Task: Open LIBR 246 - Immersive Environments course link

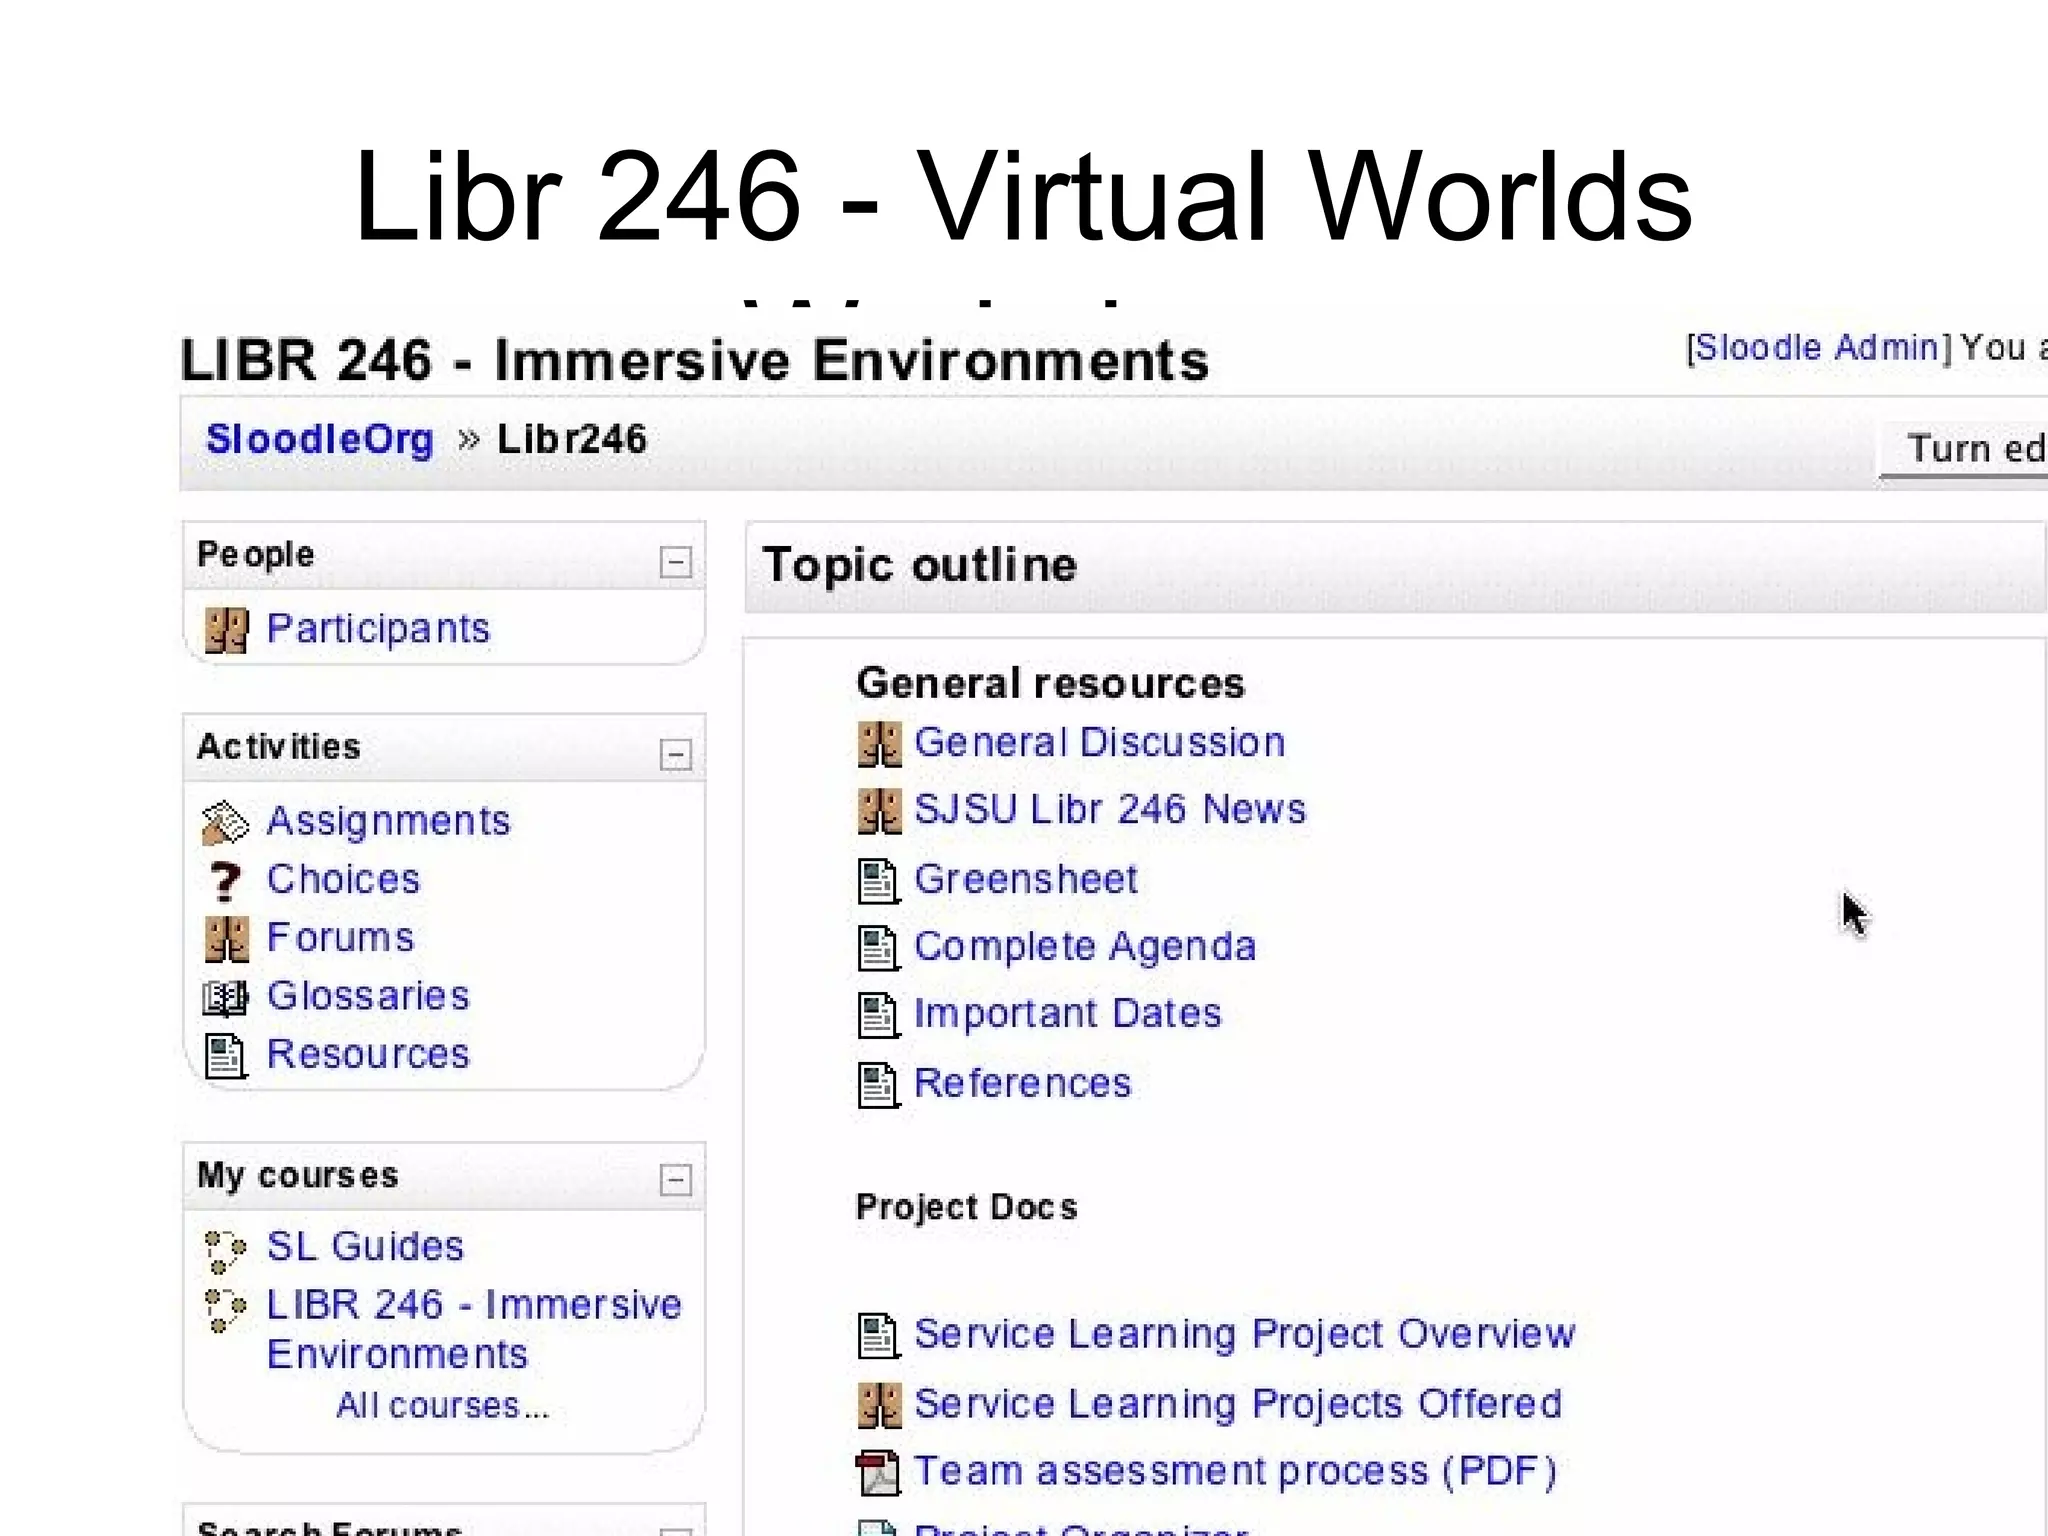Action: point(474,1330)
